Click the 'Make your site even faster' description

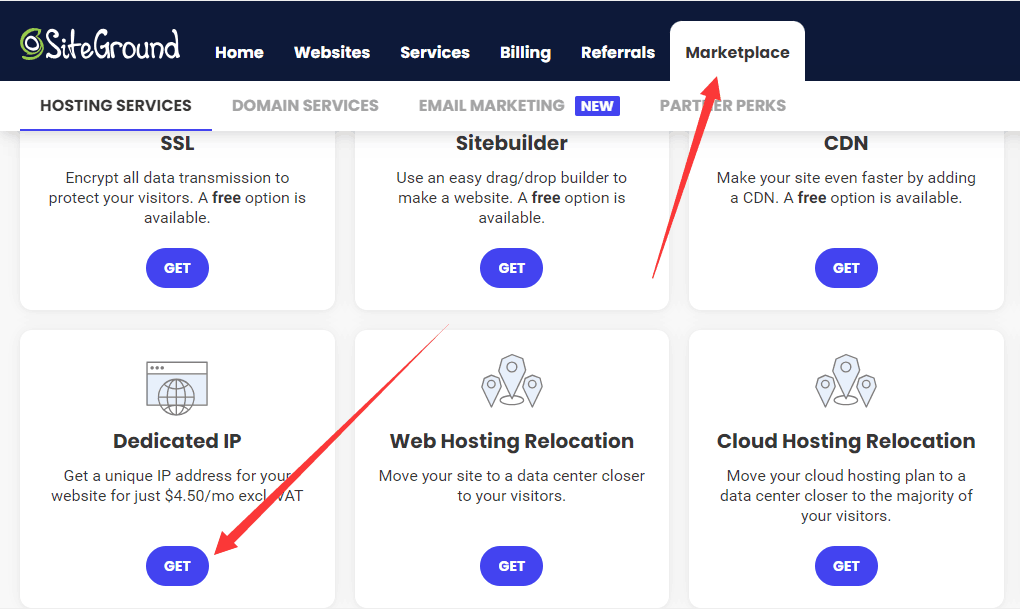846,188
